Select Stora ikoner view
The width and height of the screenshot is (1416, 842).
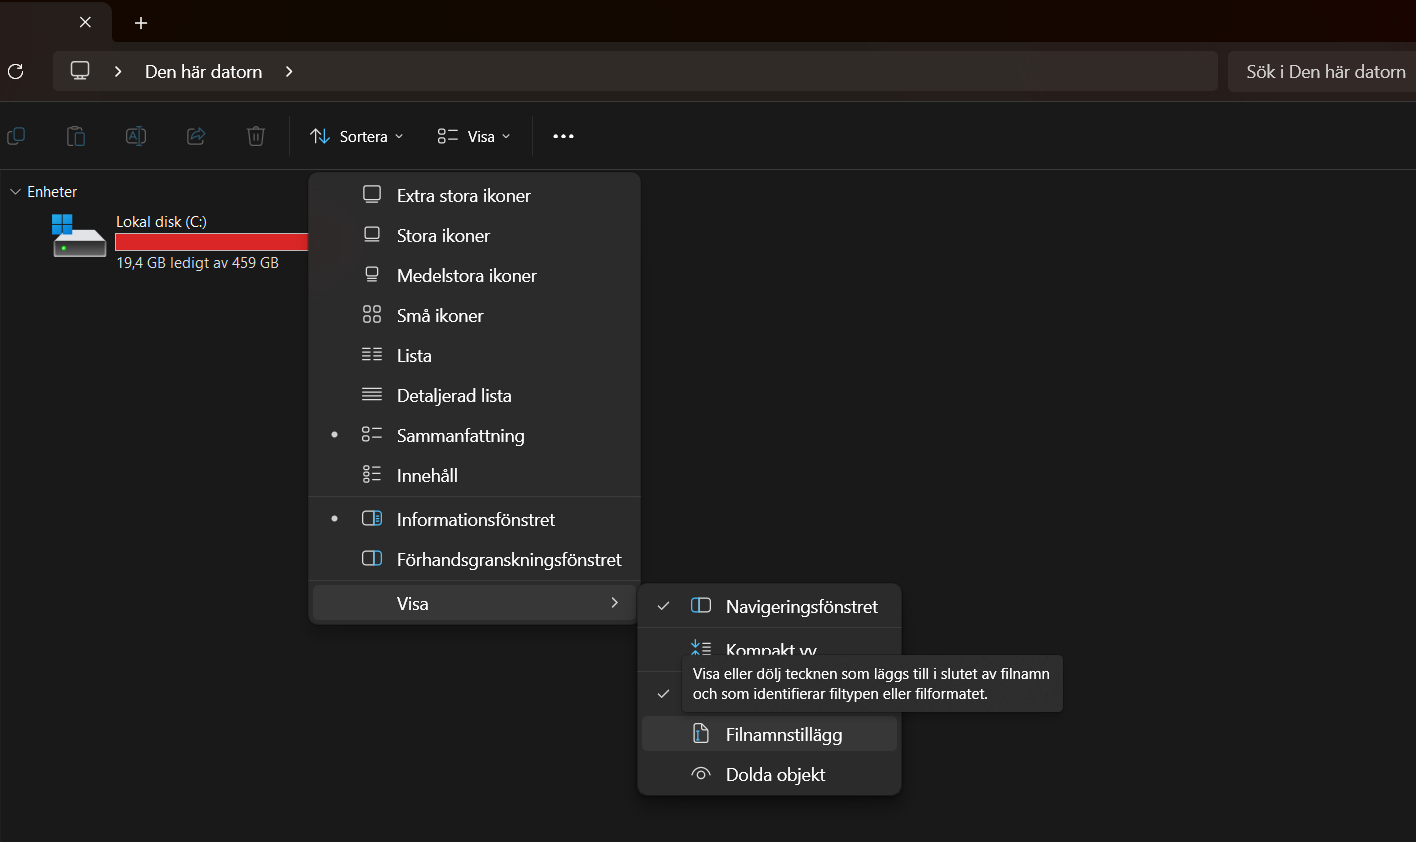(444, 235)
